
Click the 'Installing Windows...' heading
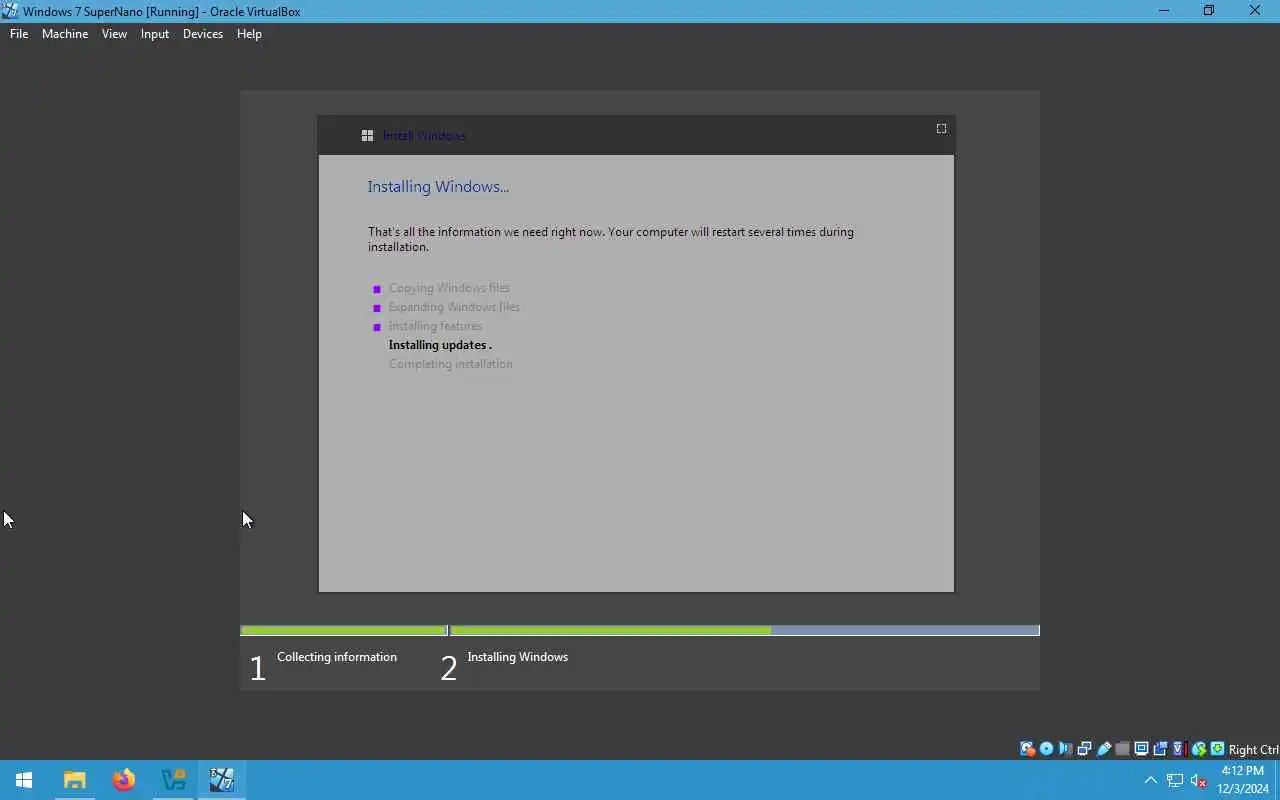point(438,186)
